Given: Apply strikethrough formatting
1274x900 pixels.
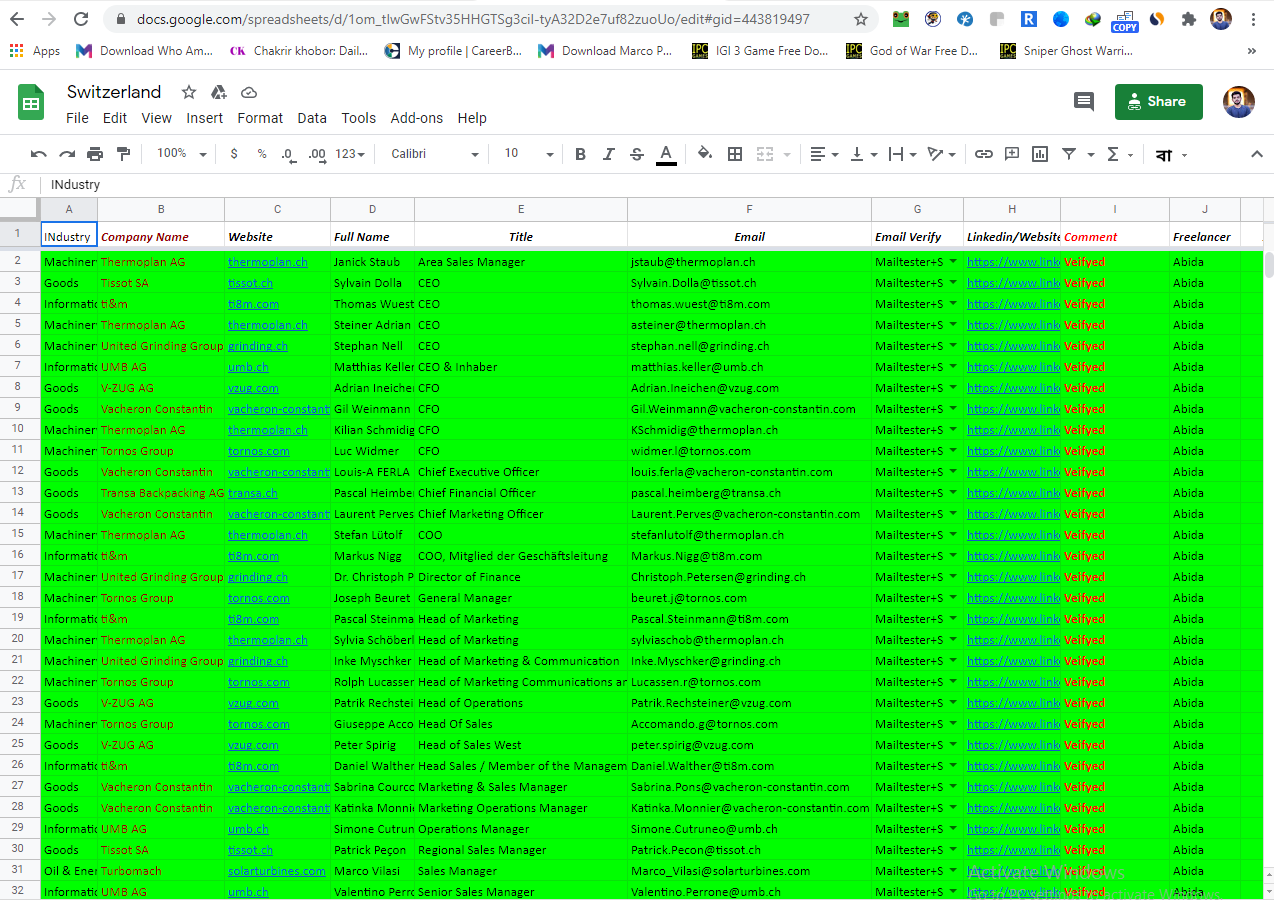Looking at the screenshot, I should pos(637,154).
